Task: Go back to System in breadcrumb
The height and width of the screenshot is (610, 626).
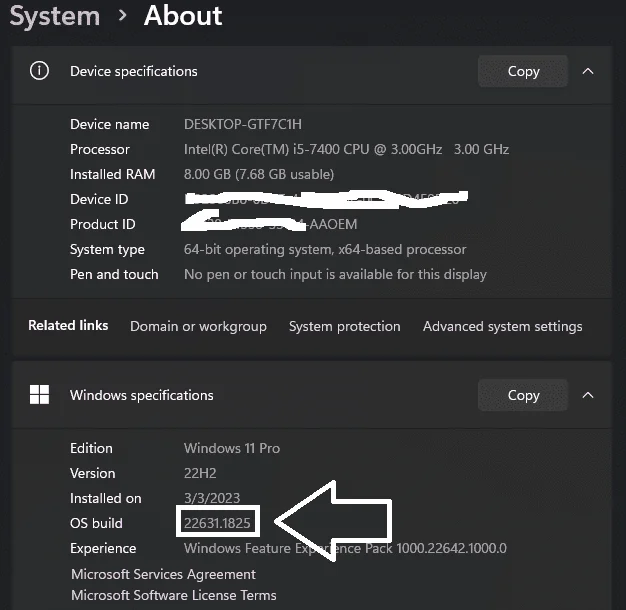Action: 55,17
